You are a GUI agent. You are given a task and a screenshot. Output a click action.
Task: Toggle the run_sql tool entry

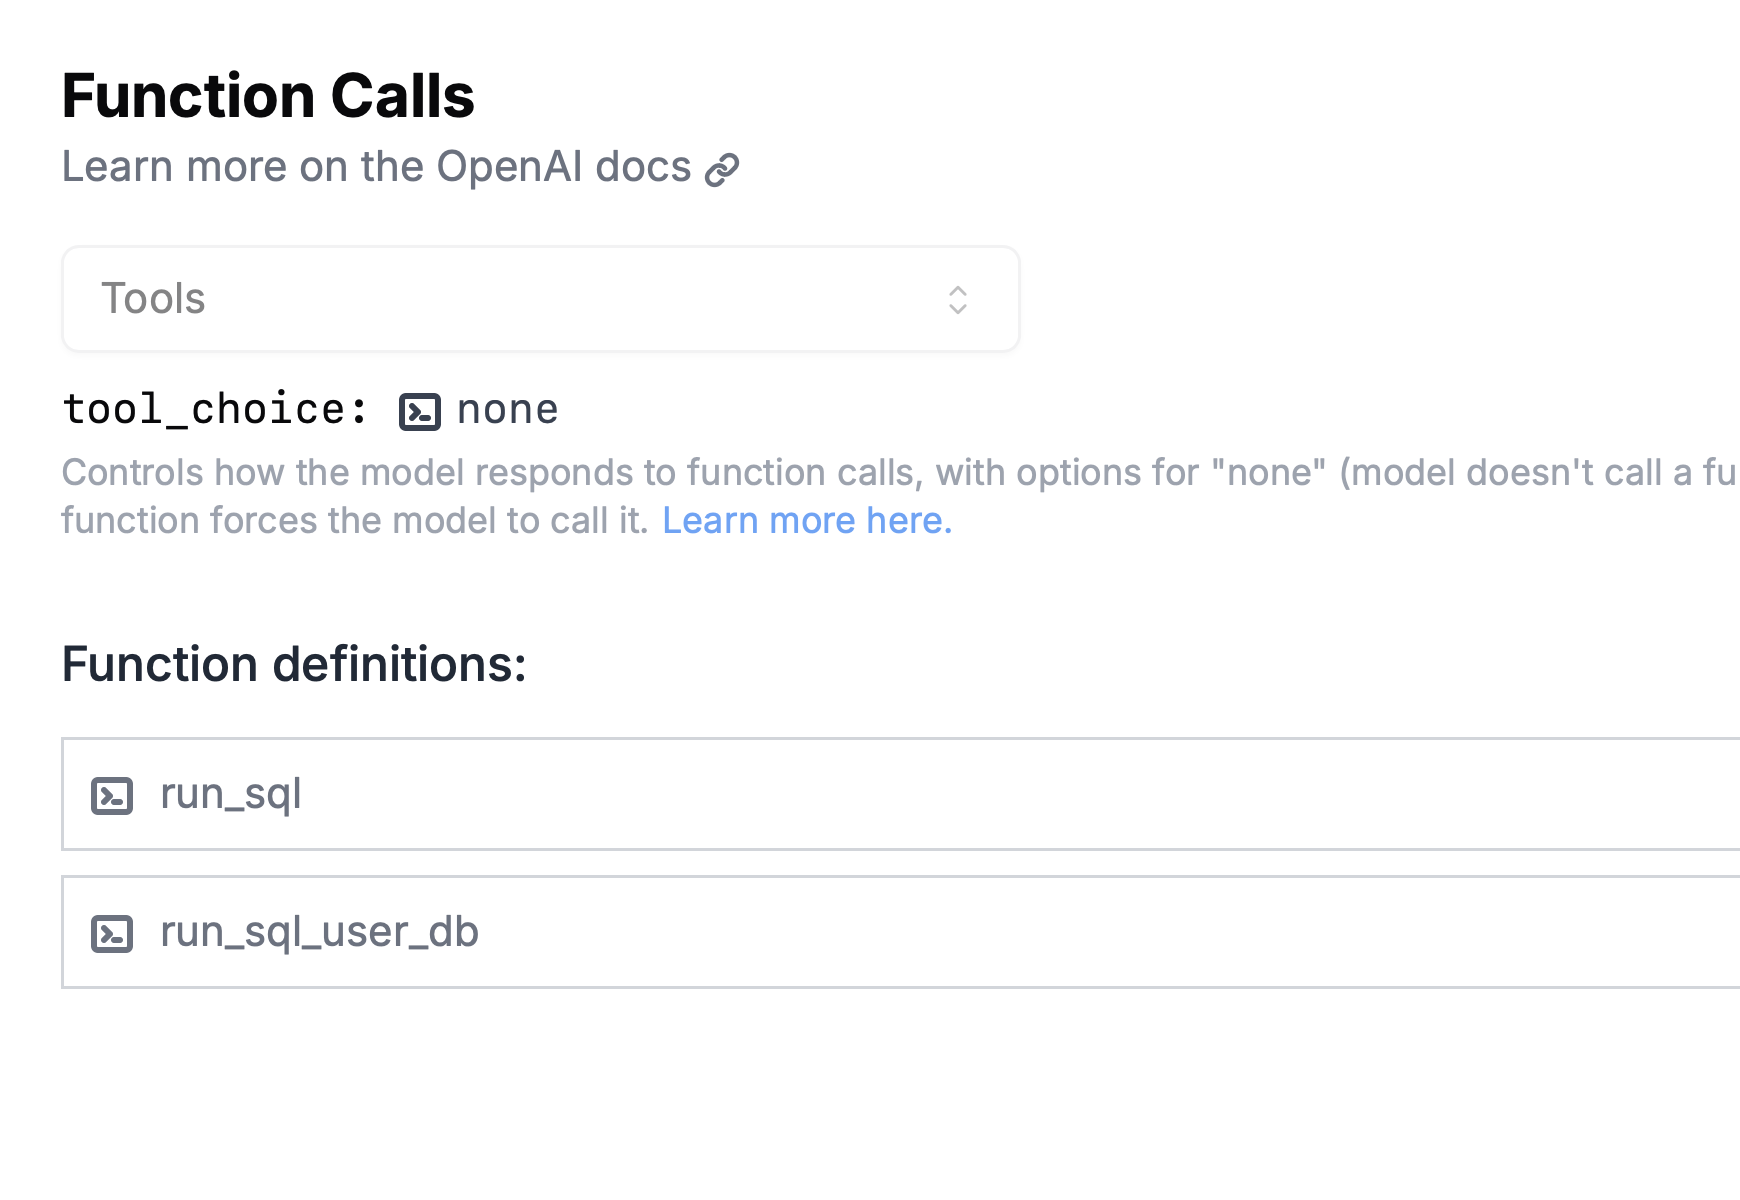click(x=230, y=795)
